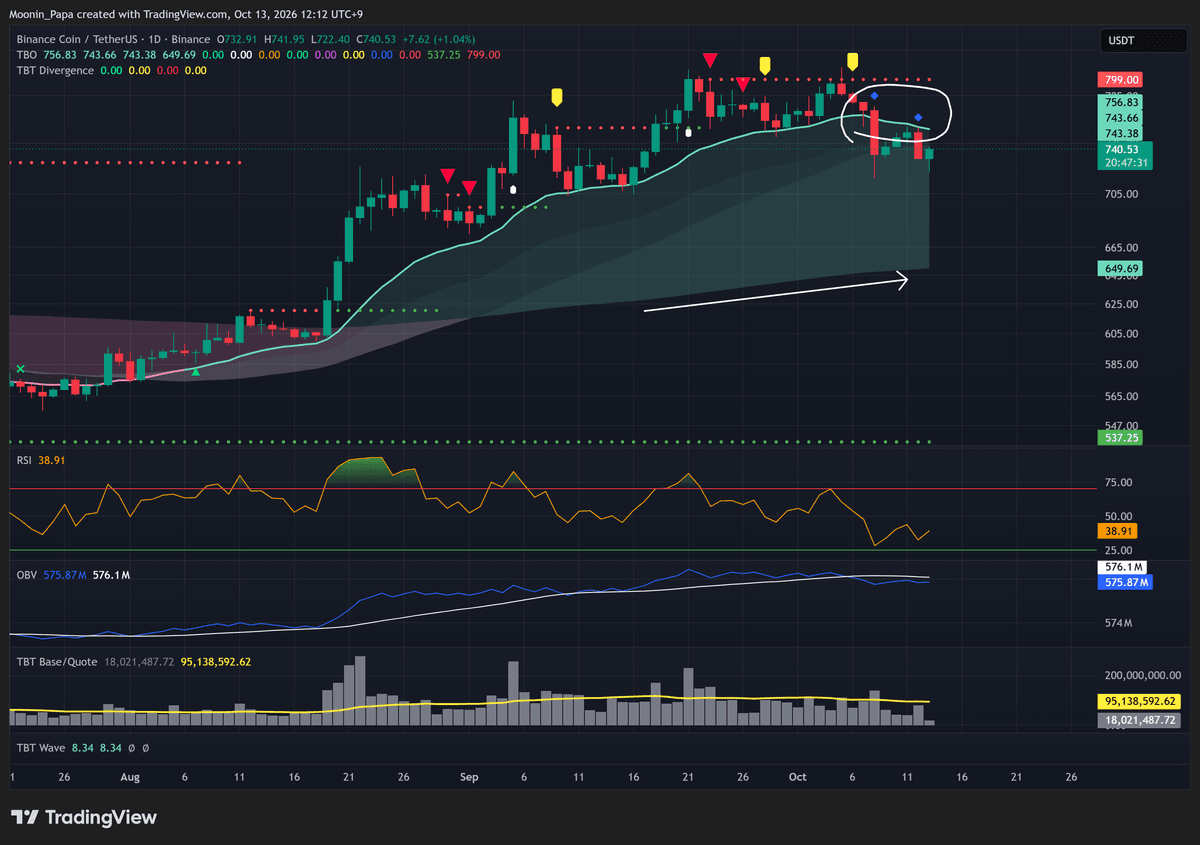Image resolution: width=1200 pixels, height=845 pixels.
Task: Click the 200,000,000.00 volume scale value
Action: (x=1144, y=677)
